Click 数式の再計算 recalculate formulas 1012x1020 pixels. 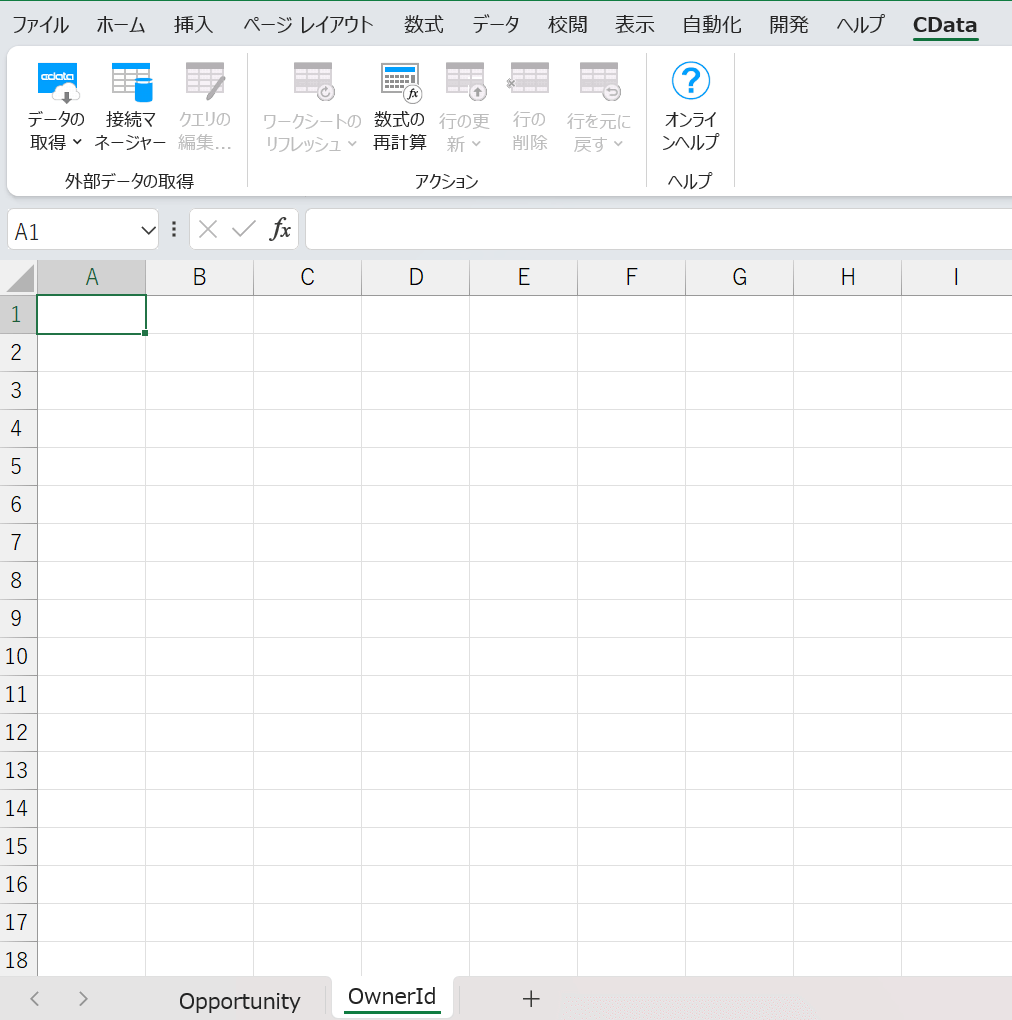[x=400, y=107]
